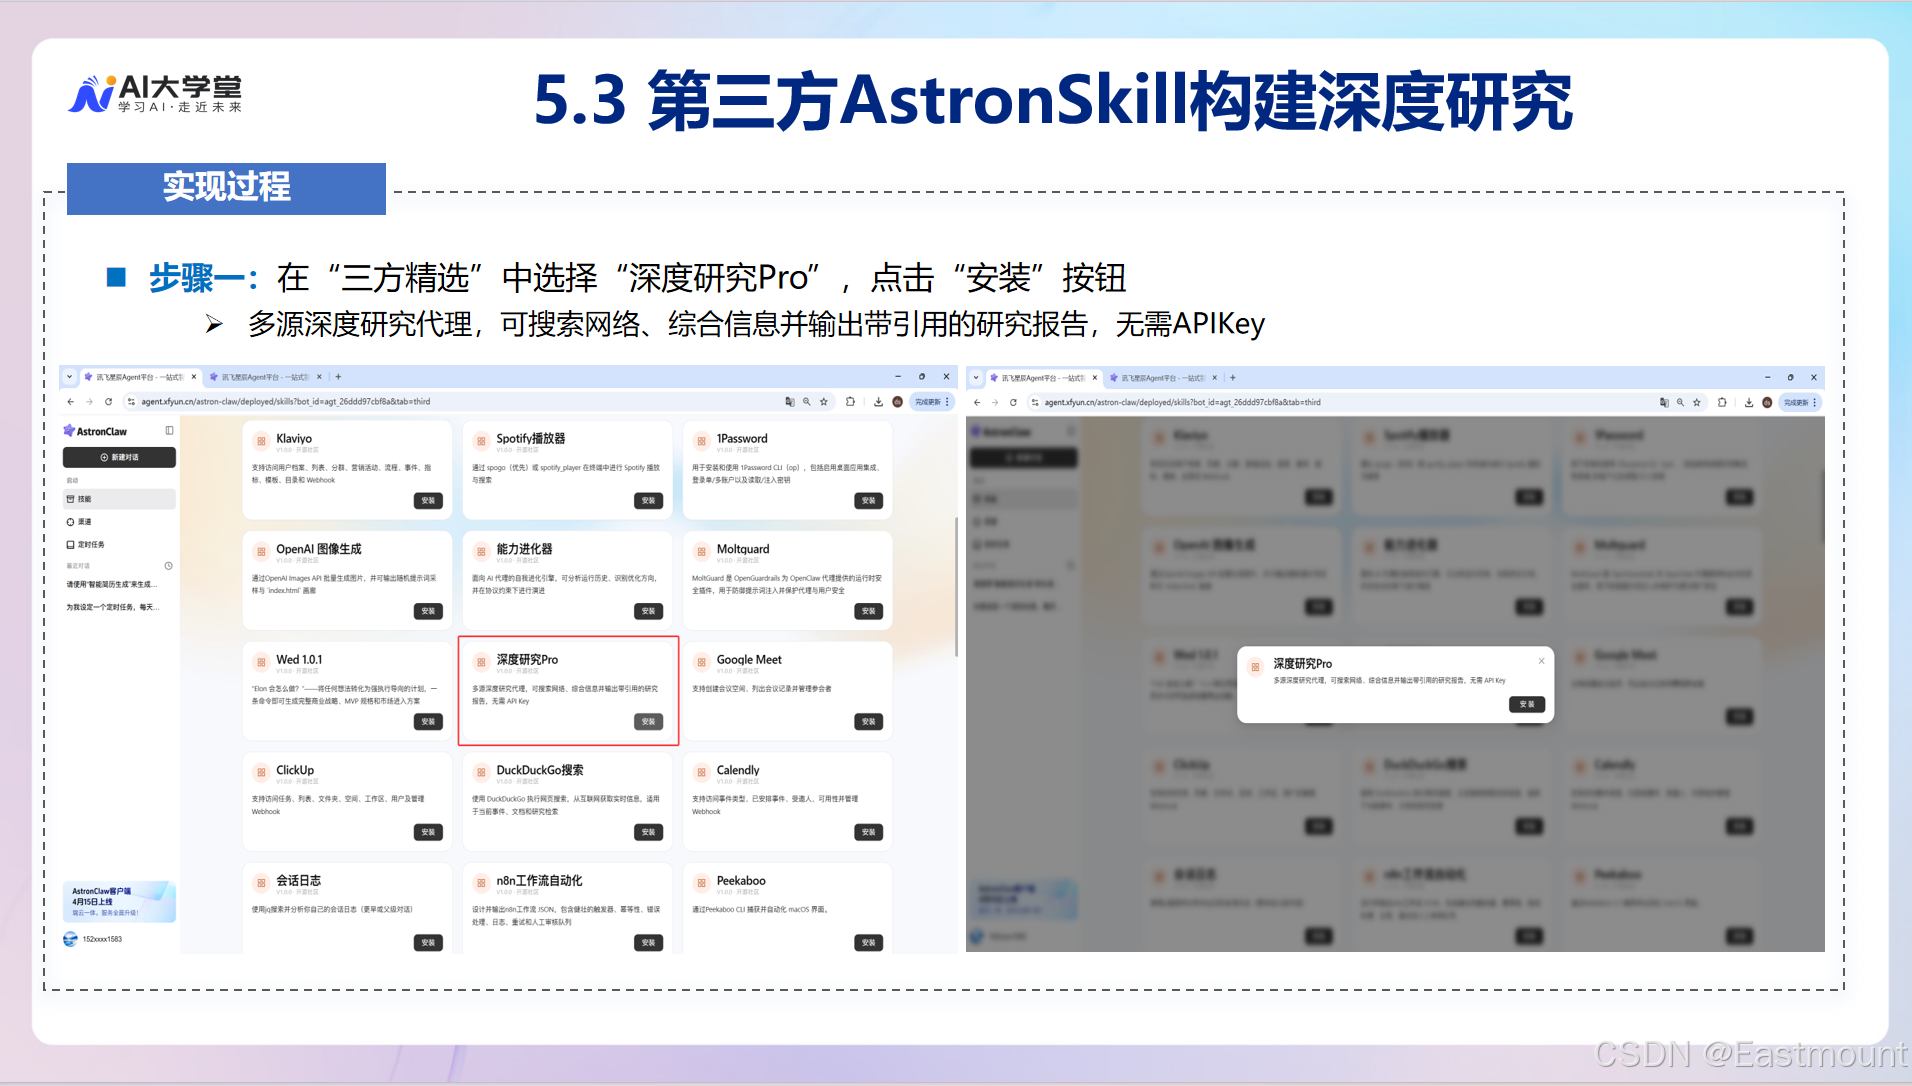Switch to the second tab in right browser

[x=1163, y=378]
